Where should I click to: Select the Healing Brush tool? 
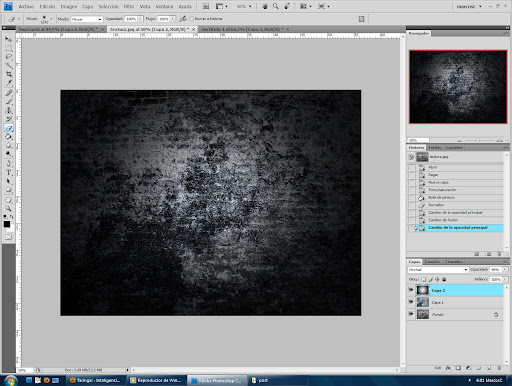tap(8, 93)
